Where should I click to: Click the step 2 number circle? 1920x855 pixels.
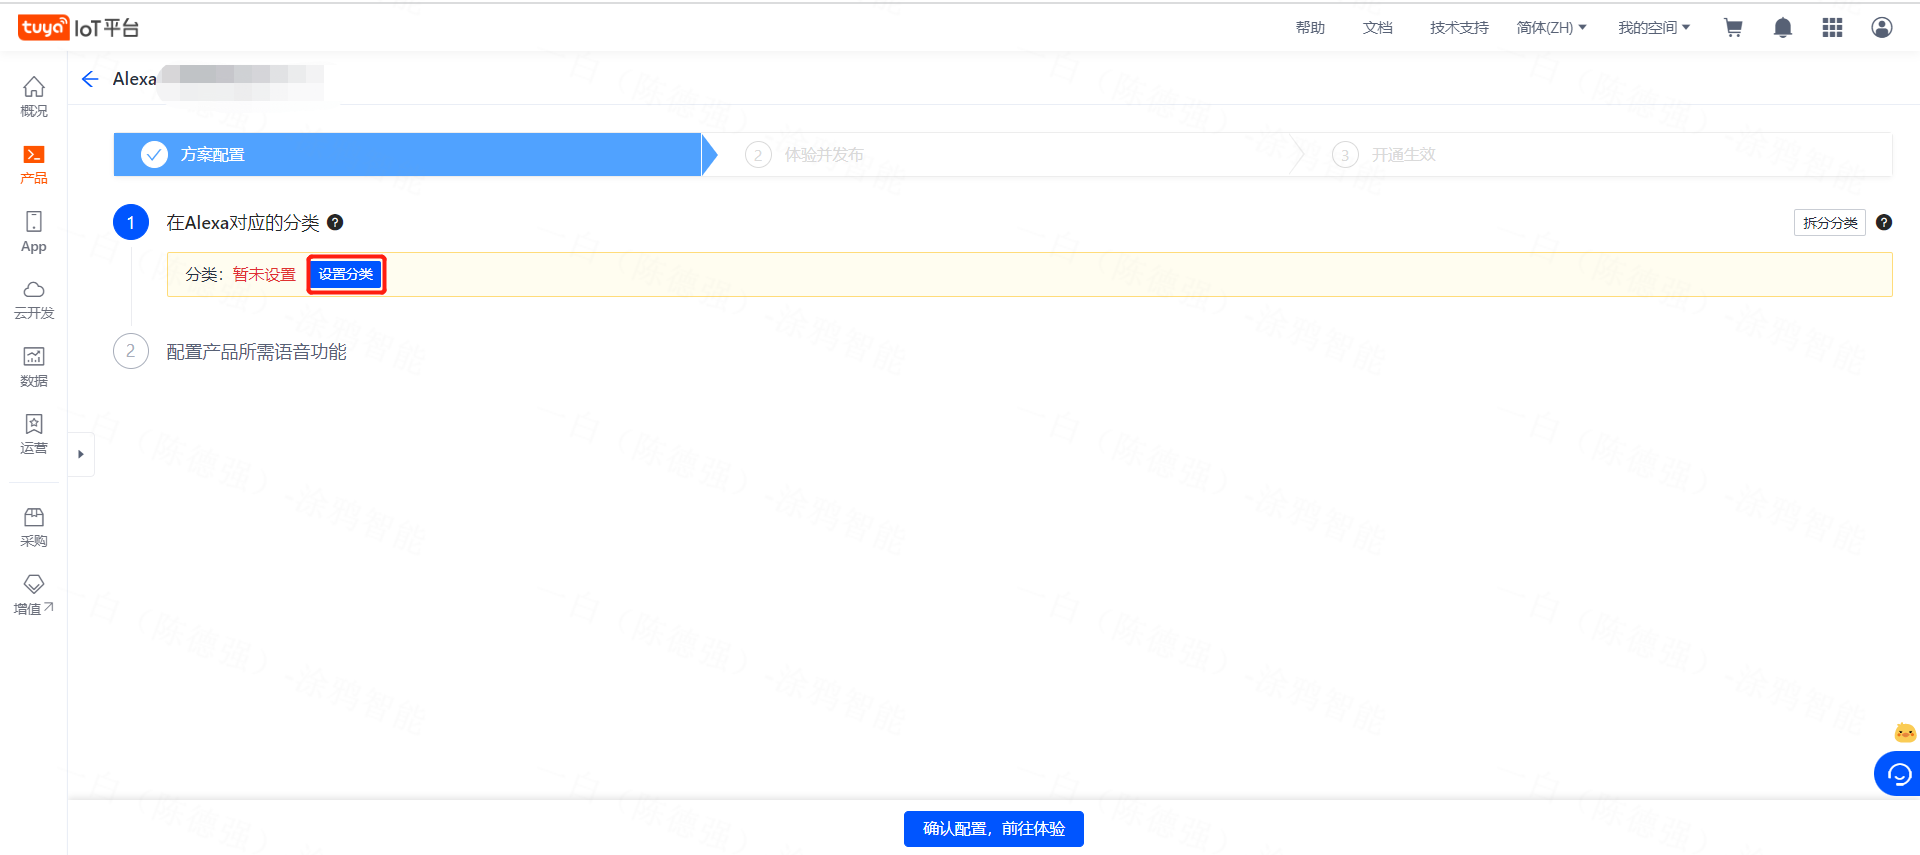click(x=131, y=351)
